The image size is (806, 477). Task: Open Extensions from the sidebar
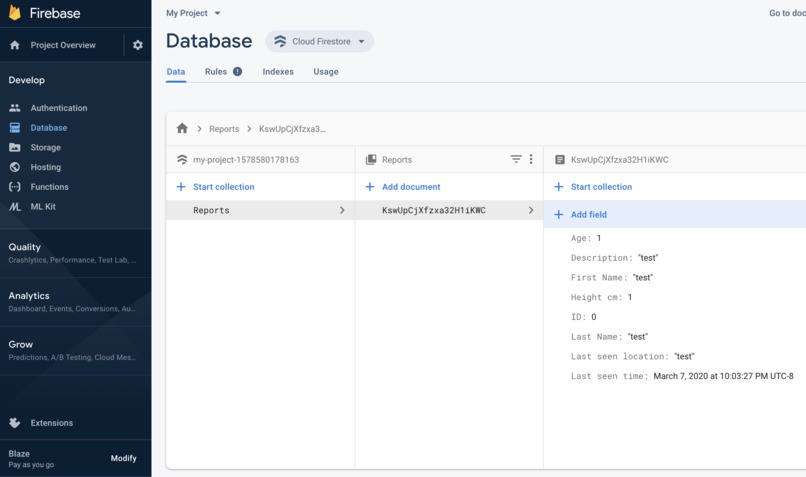point(51,423)
